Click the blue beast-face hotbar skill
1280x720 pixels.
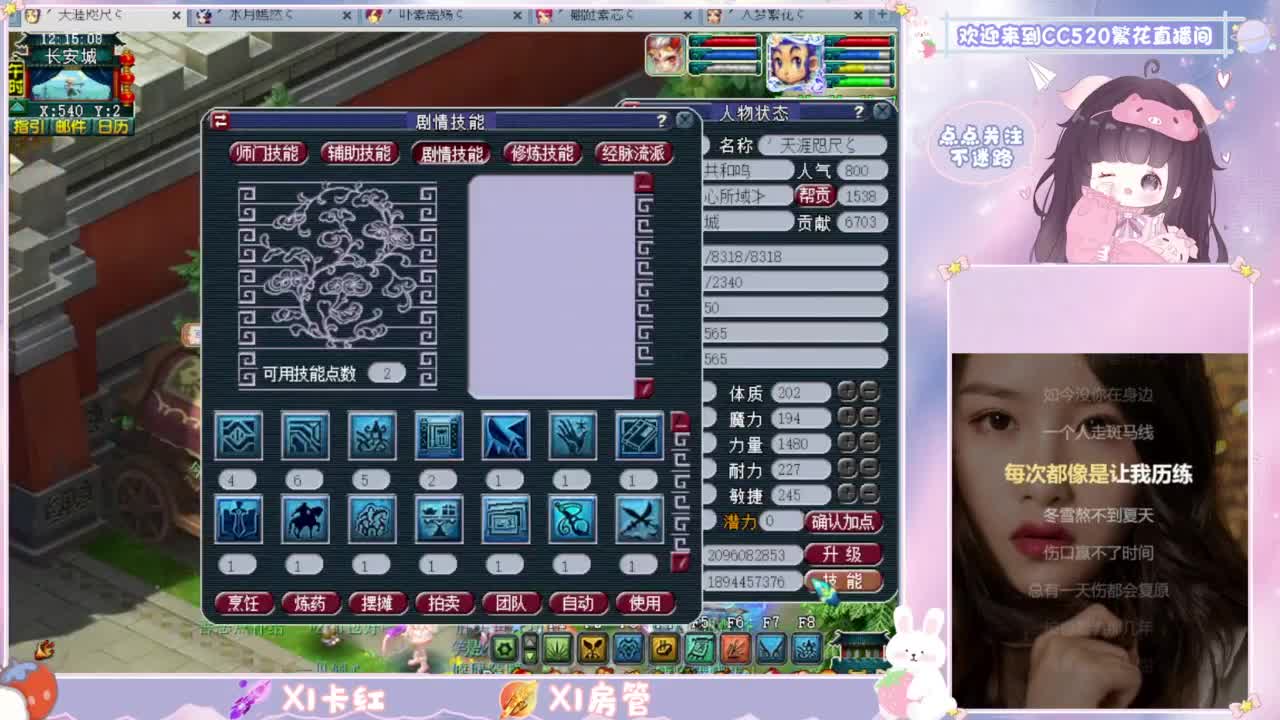coord(628,649)
